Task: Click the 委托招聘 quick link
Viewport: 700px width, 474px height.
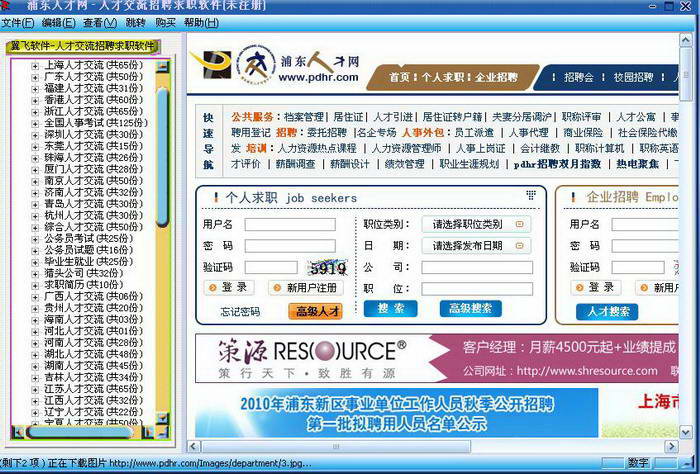Action: point(327,133)
